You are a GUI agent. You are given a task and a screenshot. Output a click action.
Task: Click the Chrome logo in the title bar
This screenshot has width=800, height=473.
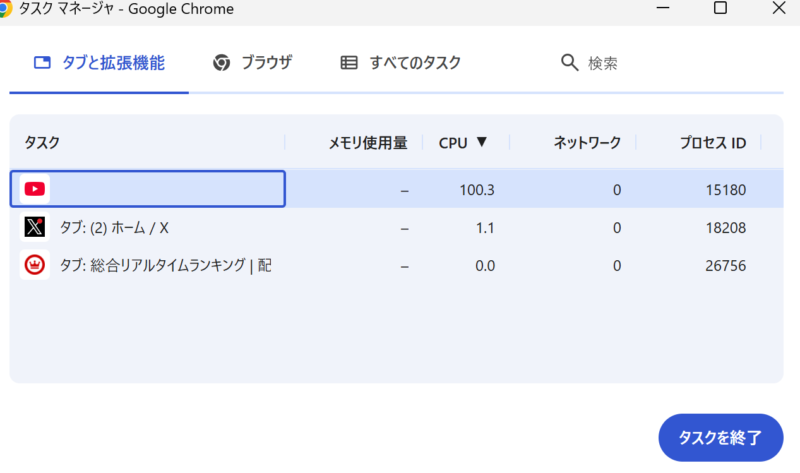coord(5,9)
